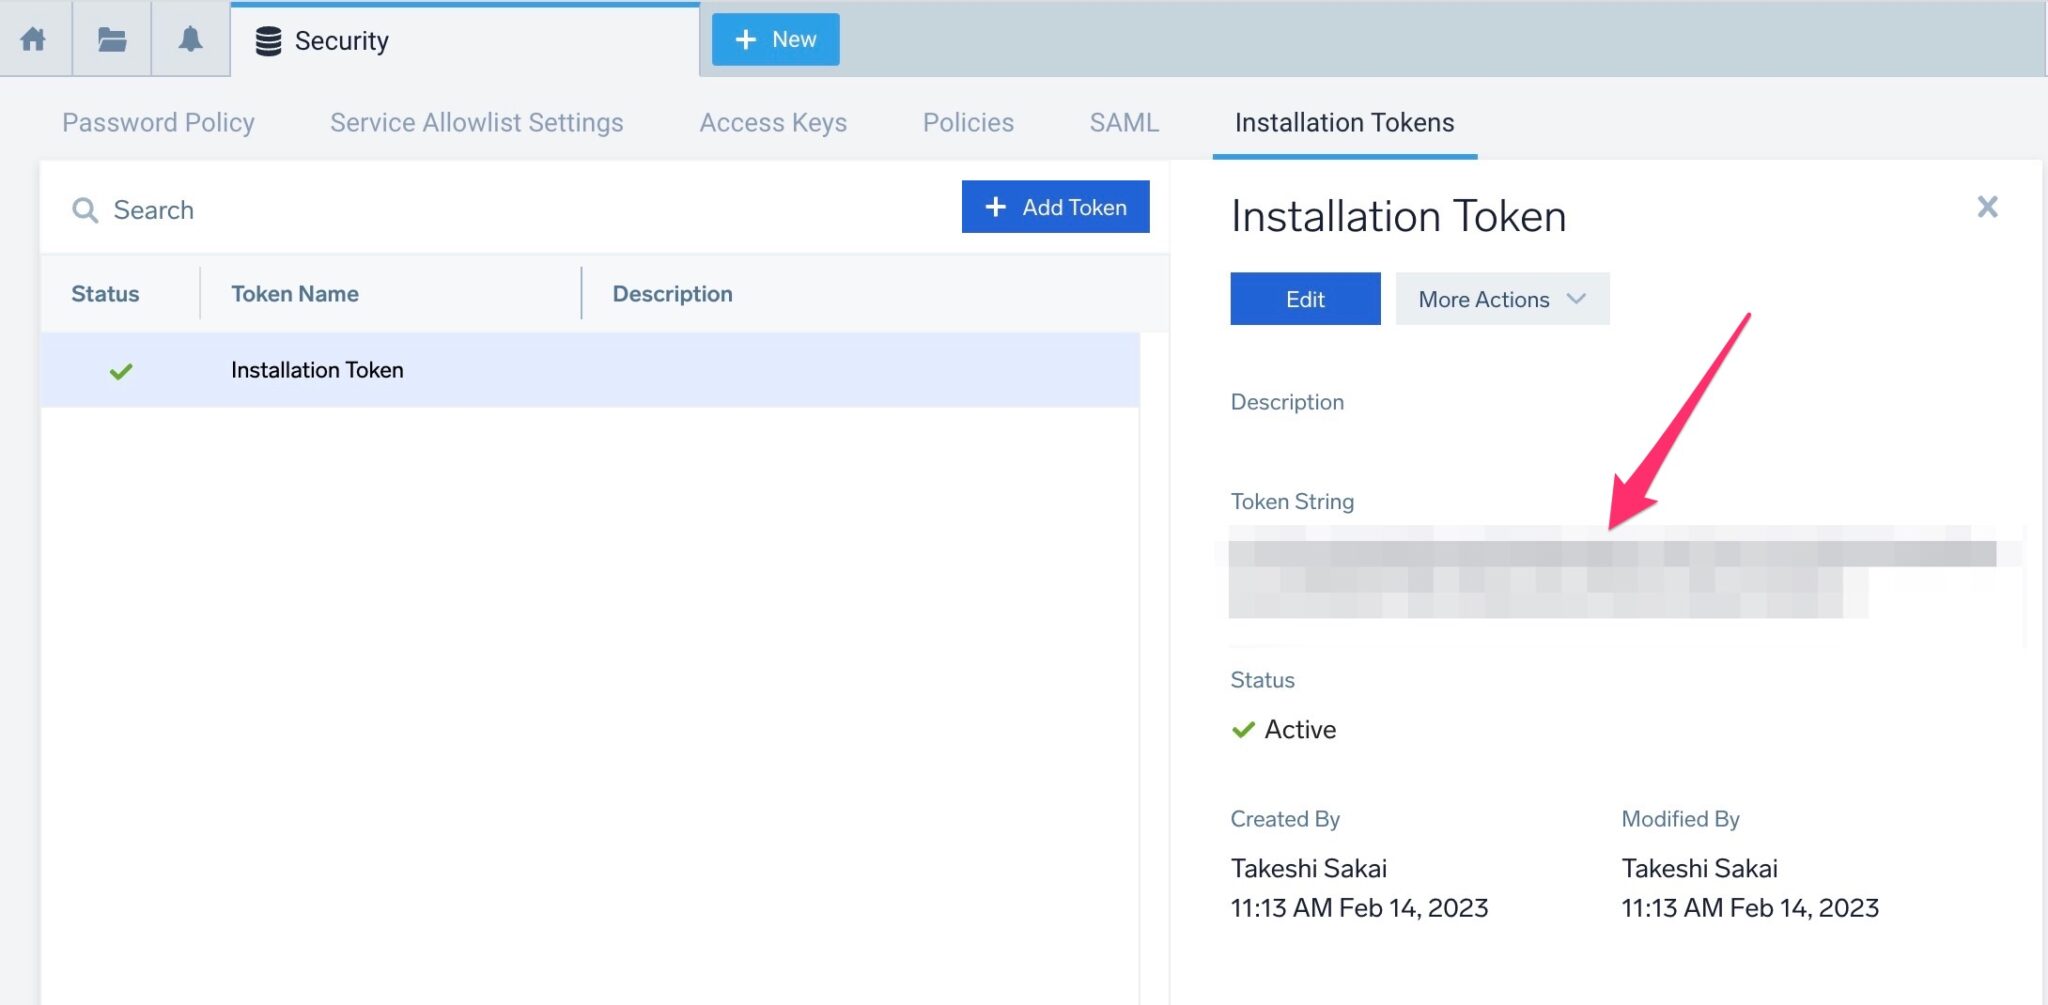Open the SAML settings tab
Screen dimensions: 2048x1005
(x=1123, y=122)
